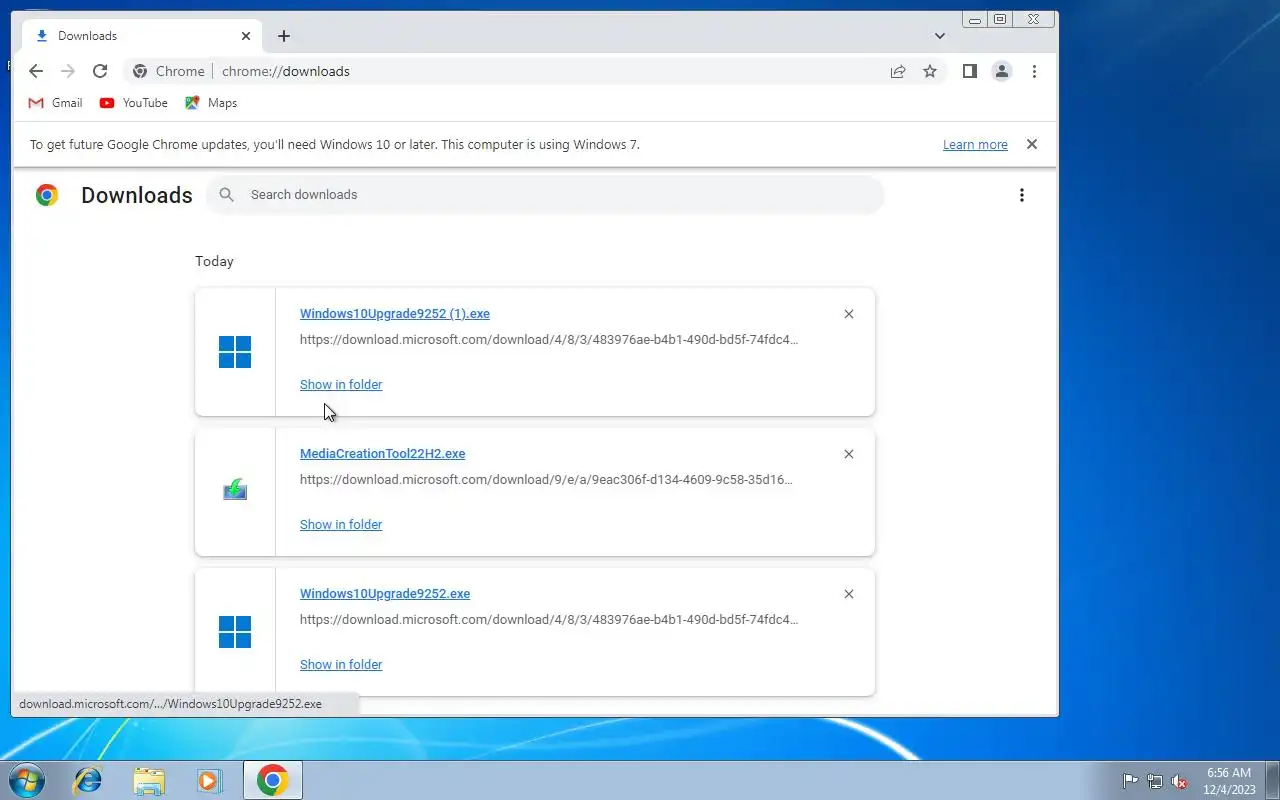Select the Downloads tab
Screen dimensions: 1280x800
pyautogui.click(x=140, y=36)
